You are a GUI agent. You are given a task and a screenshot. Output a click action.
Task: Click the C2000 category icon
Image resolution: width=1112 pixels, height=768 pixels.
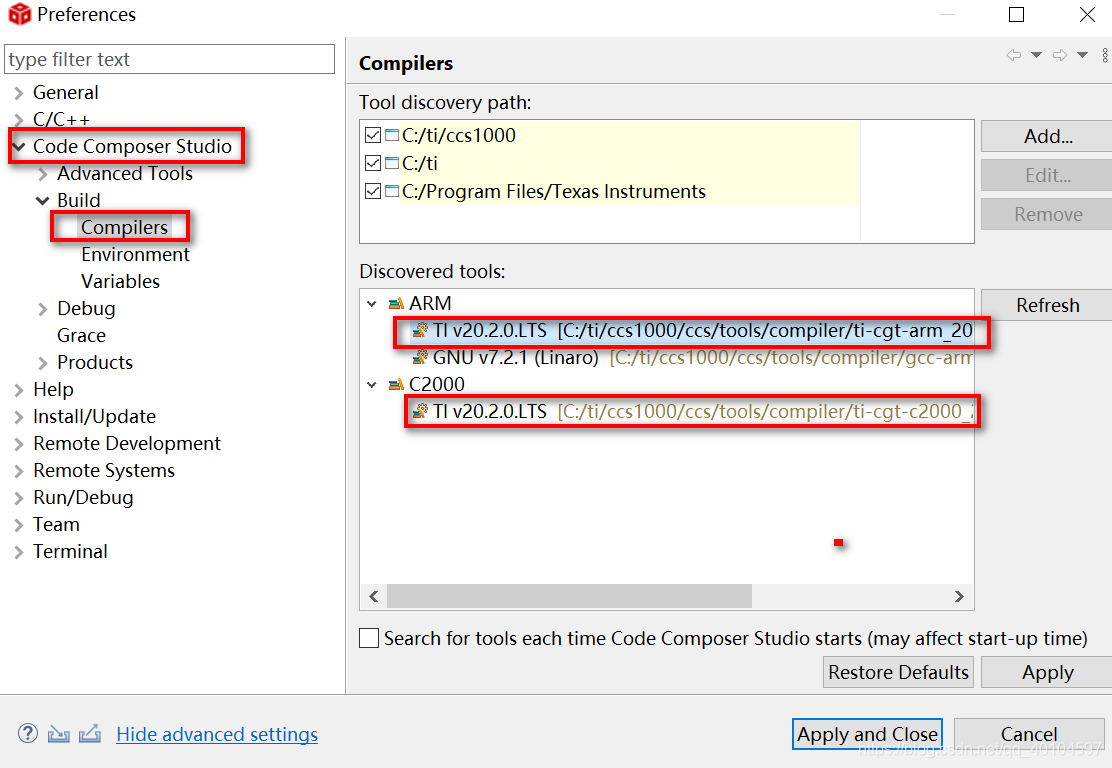(396, 384)
